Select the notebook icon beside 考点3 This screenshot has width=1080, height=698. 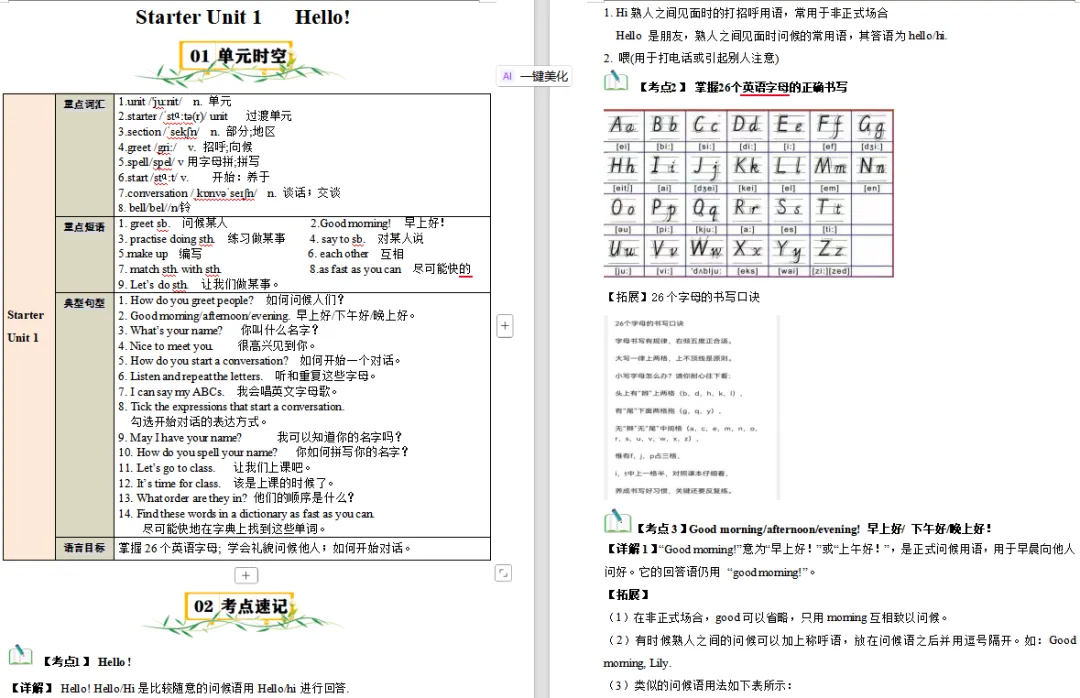coord(617,522)
